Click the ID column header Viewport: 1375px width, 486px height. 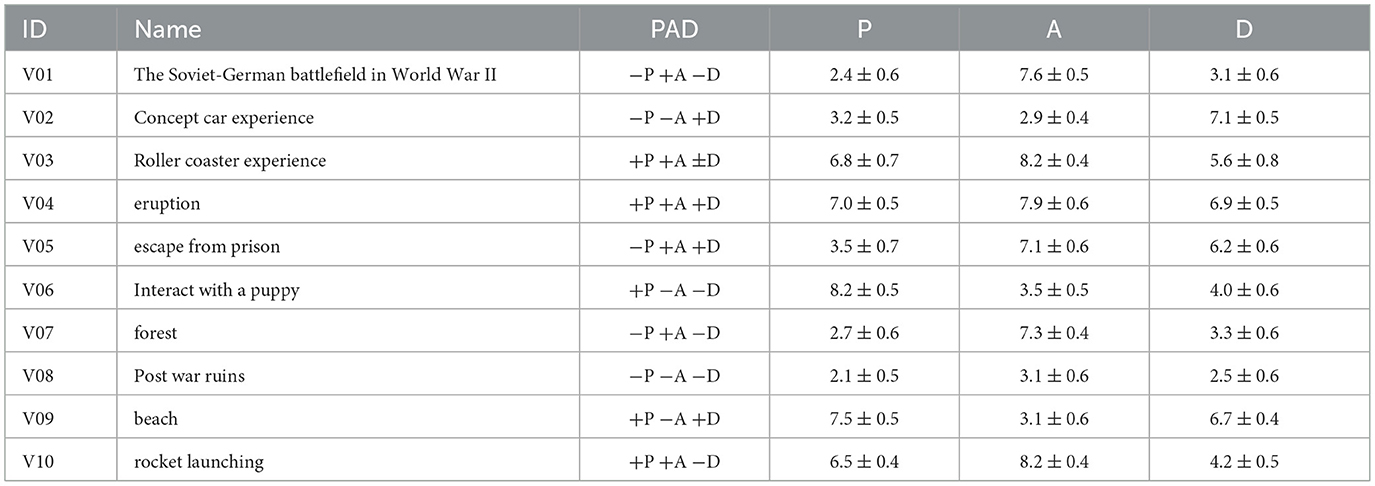(32, 30)
